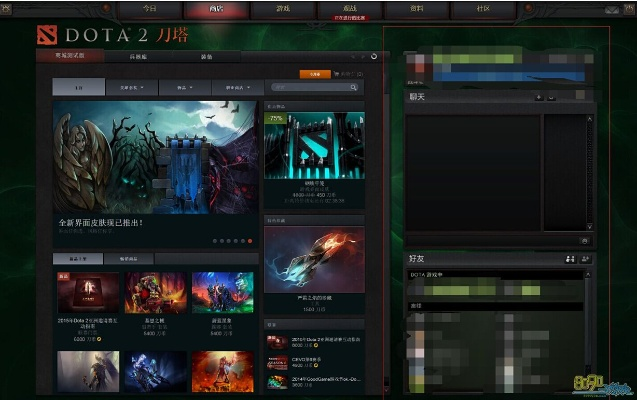Screen dimensions: 637x400
Task: Open the -75% discounted item thumbnail
Action: click(x=314, y=145)
